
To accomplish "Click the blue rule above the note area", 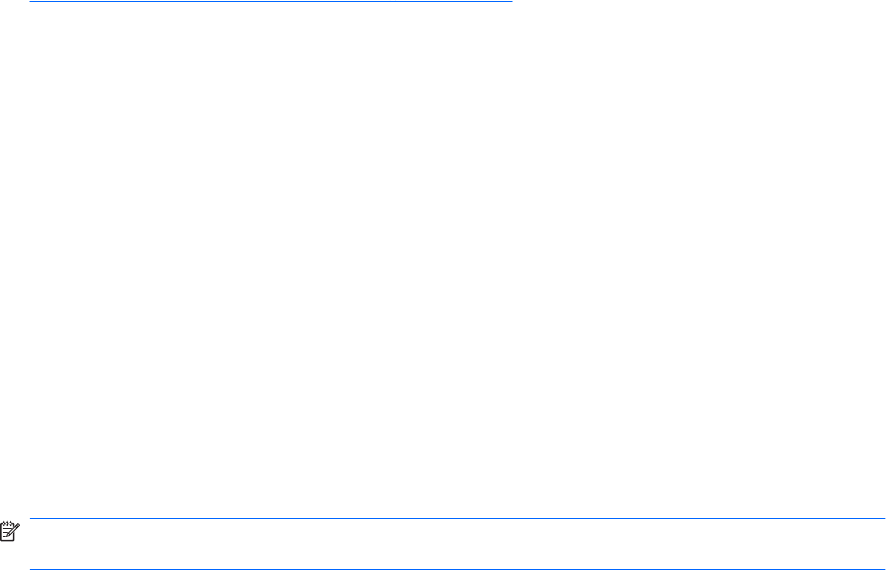I will [457, 518].
